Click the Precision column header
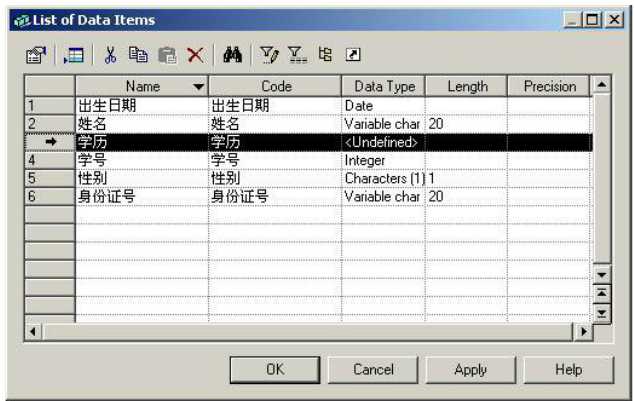The height and width of the screenshot is (401, 634). pos(549,86)
